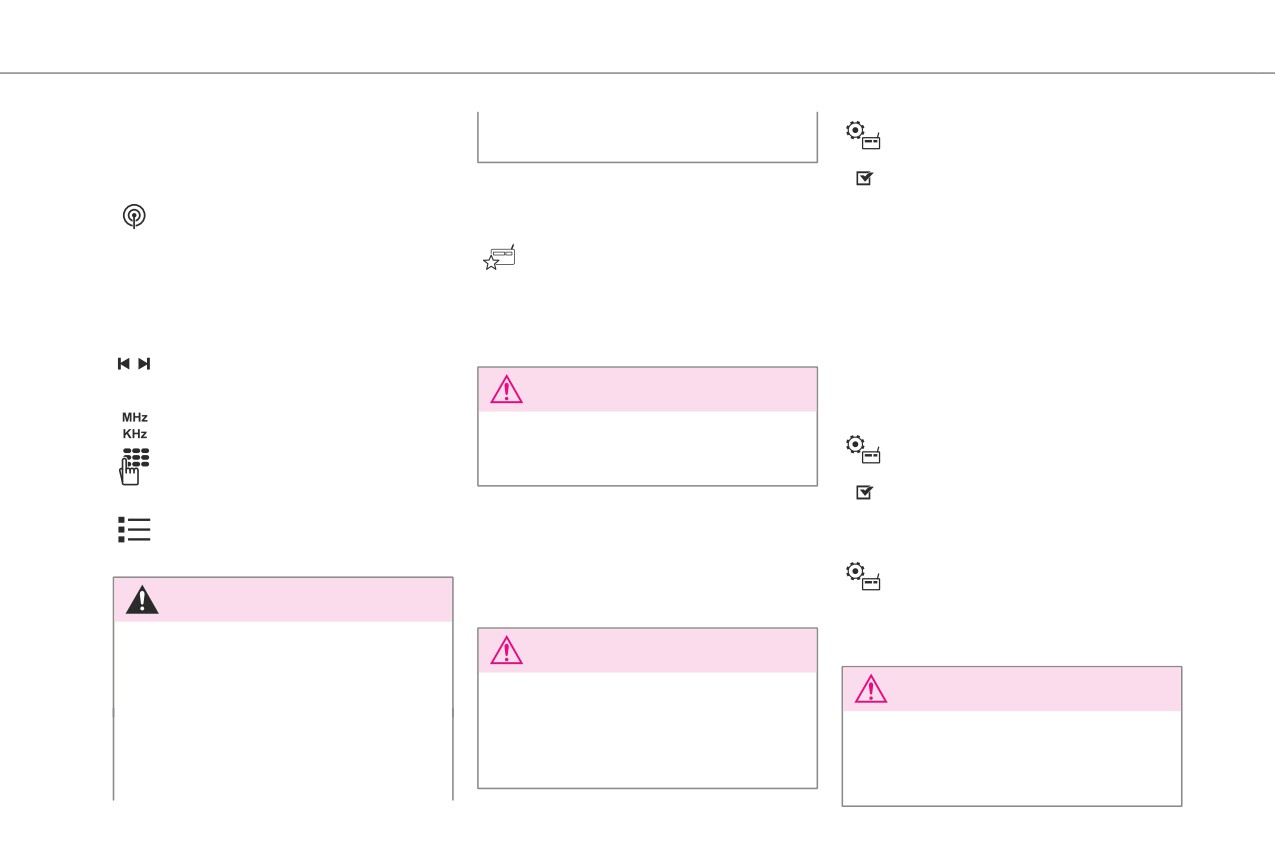Click the white body of right-column warning box
This screenshot has height=860, width=1275.
[1012, 758]
